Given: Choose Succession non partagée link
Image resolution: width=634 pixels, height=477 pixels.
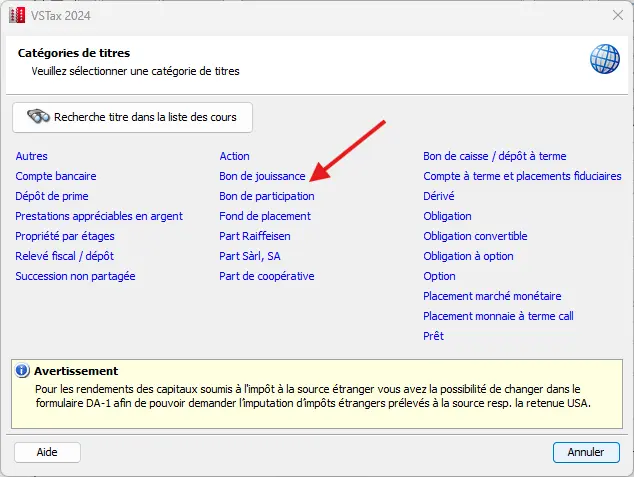Looking at the screenshot, I should point(75,276).
